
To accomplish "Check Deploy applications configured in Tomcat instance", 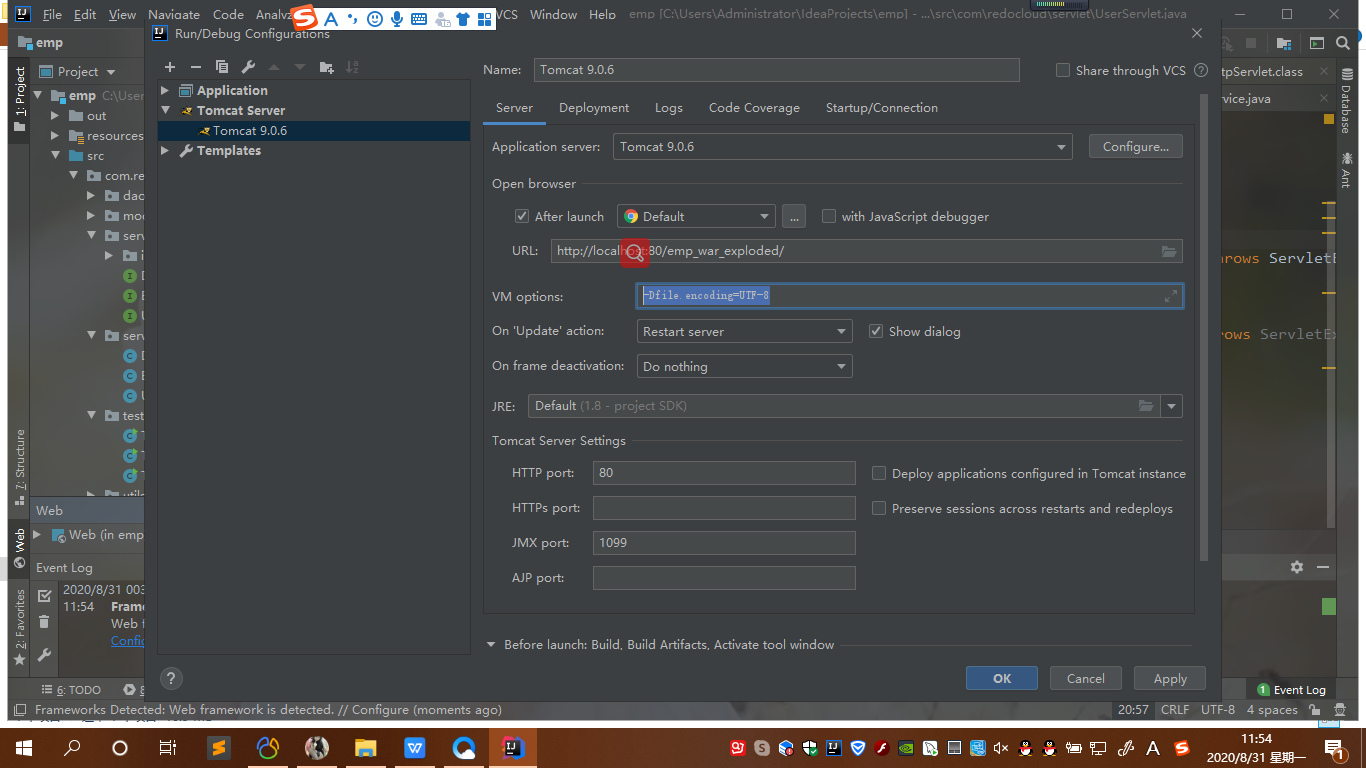I will click(x=879, y=473).
